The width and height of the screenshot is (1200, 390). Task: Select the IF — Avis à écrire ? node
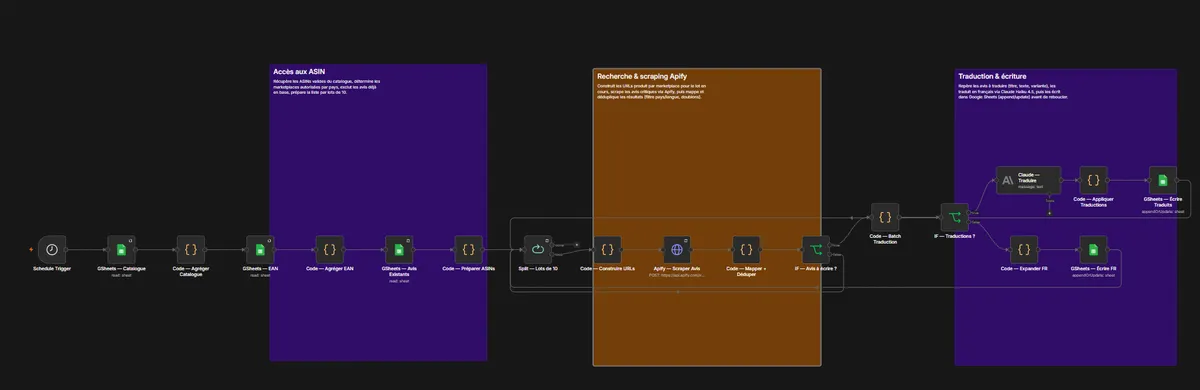point(816,250)
